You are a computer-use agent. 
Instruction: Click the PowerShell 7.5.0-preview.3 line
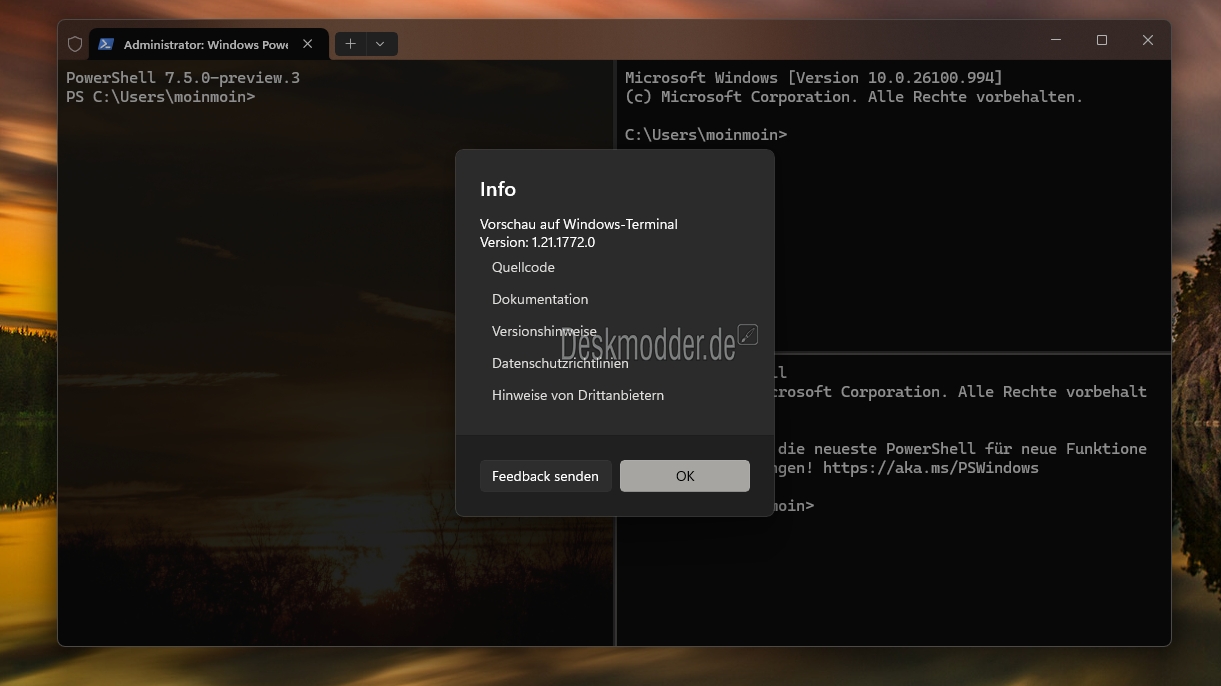(x=183, y=77)
